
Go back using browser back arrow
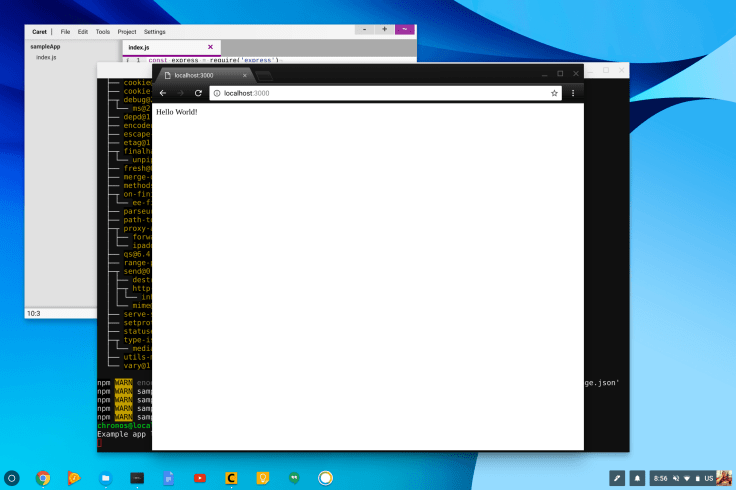click(163, 93)
